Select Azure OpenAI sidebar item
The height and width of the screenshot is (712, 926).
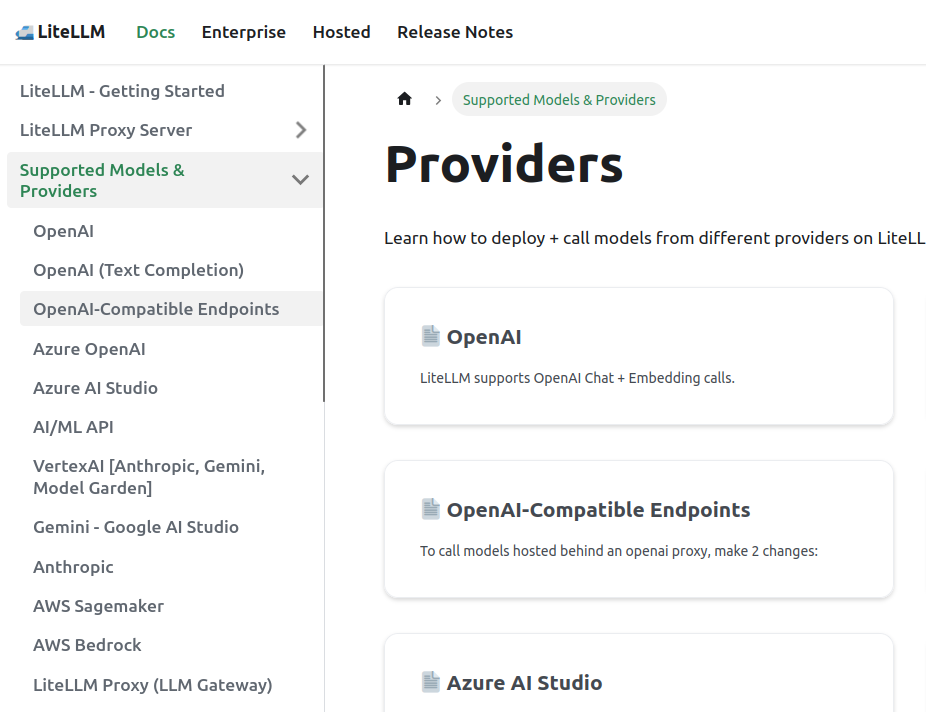(89, 349)
